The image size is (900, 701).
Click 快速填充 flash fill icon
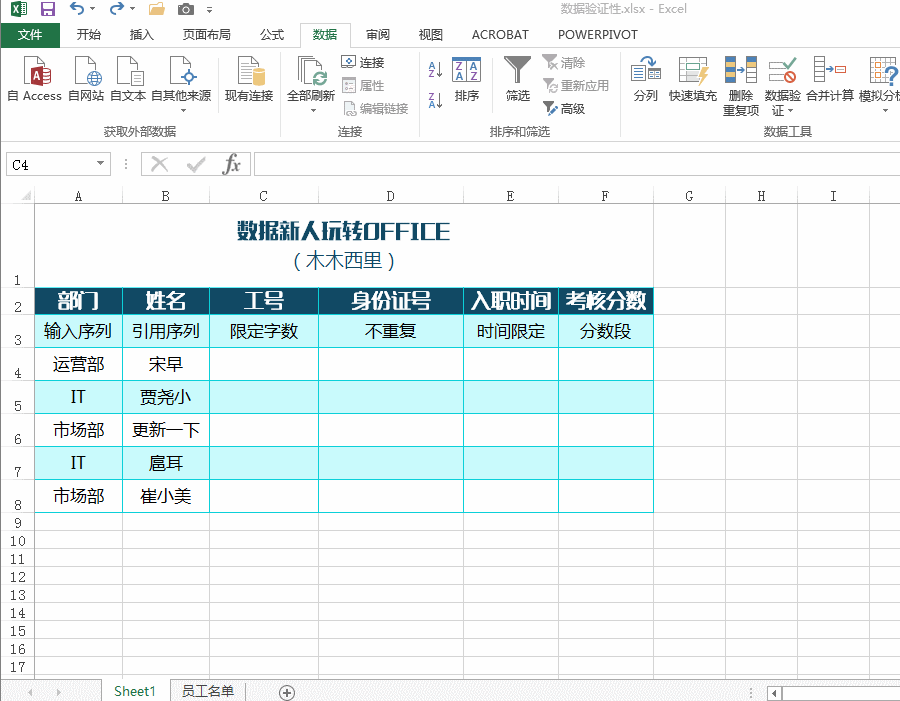pyautogui.click(x=693, y=71)
